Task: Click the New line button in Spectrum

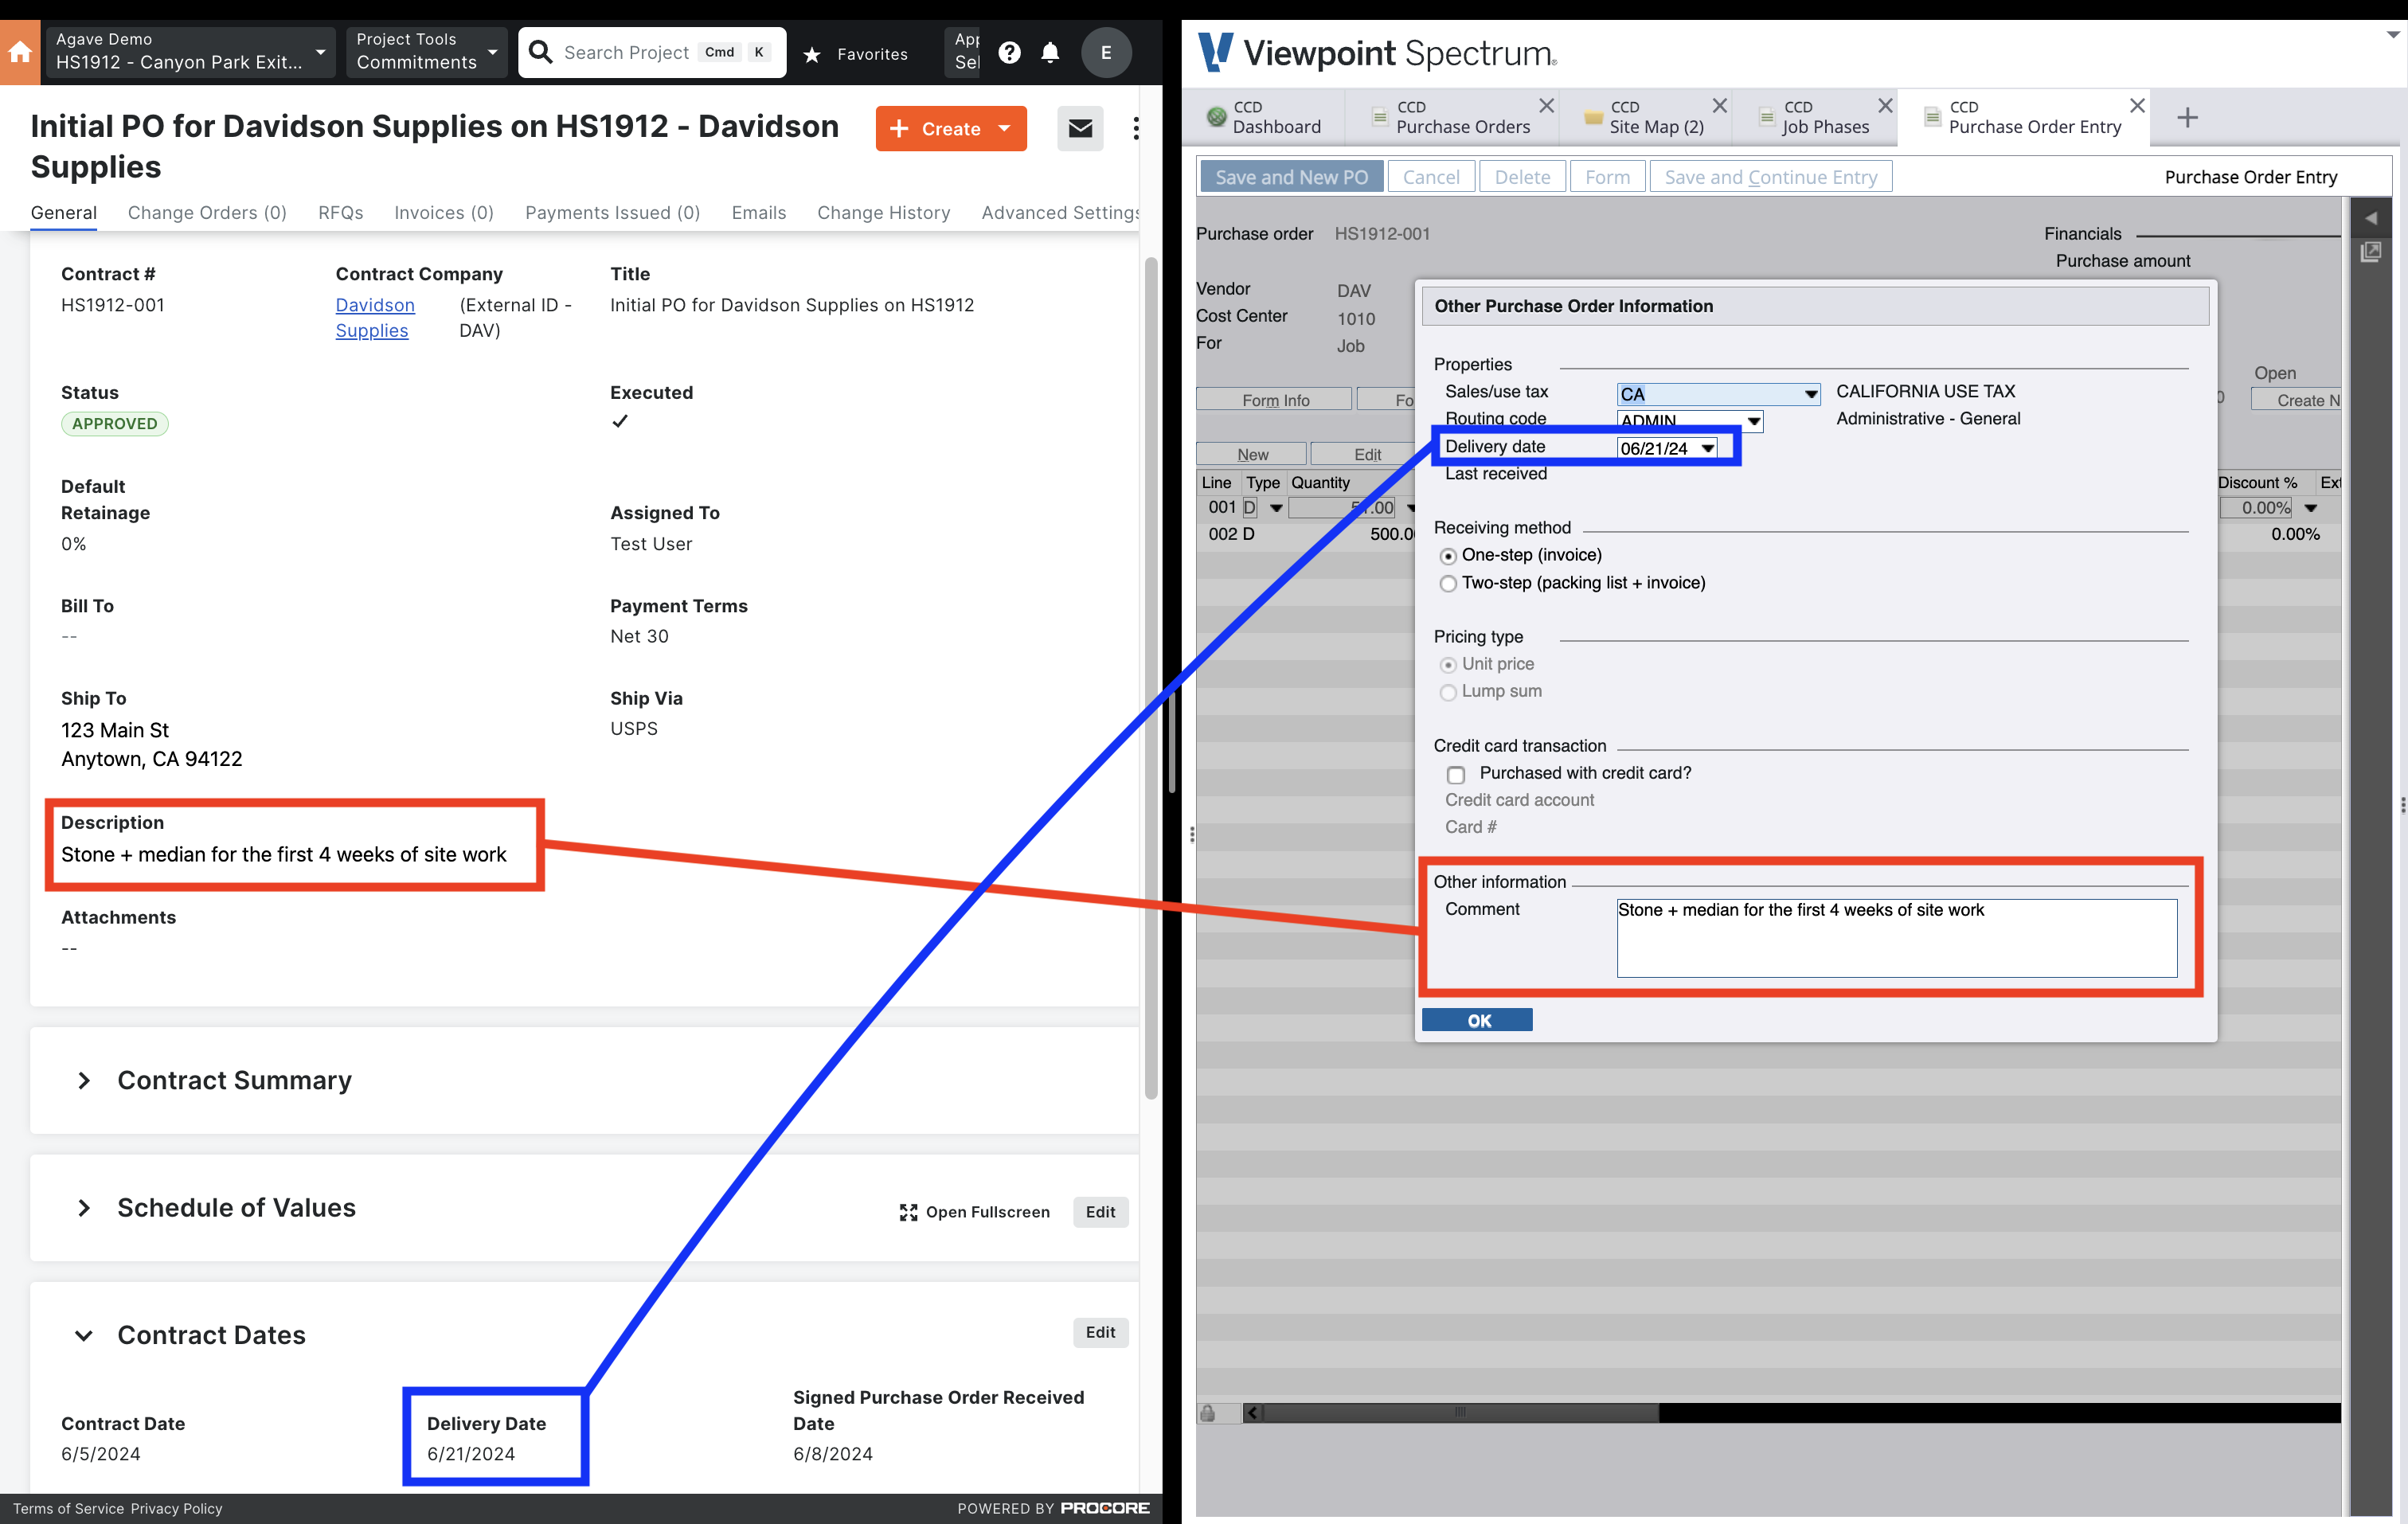Action: (1251, 454)
